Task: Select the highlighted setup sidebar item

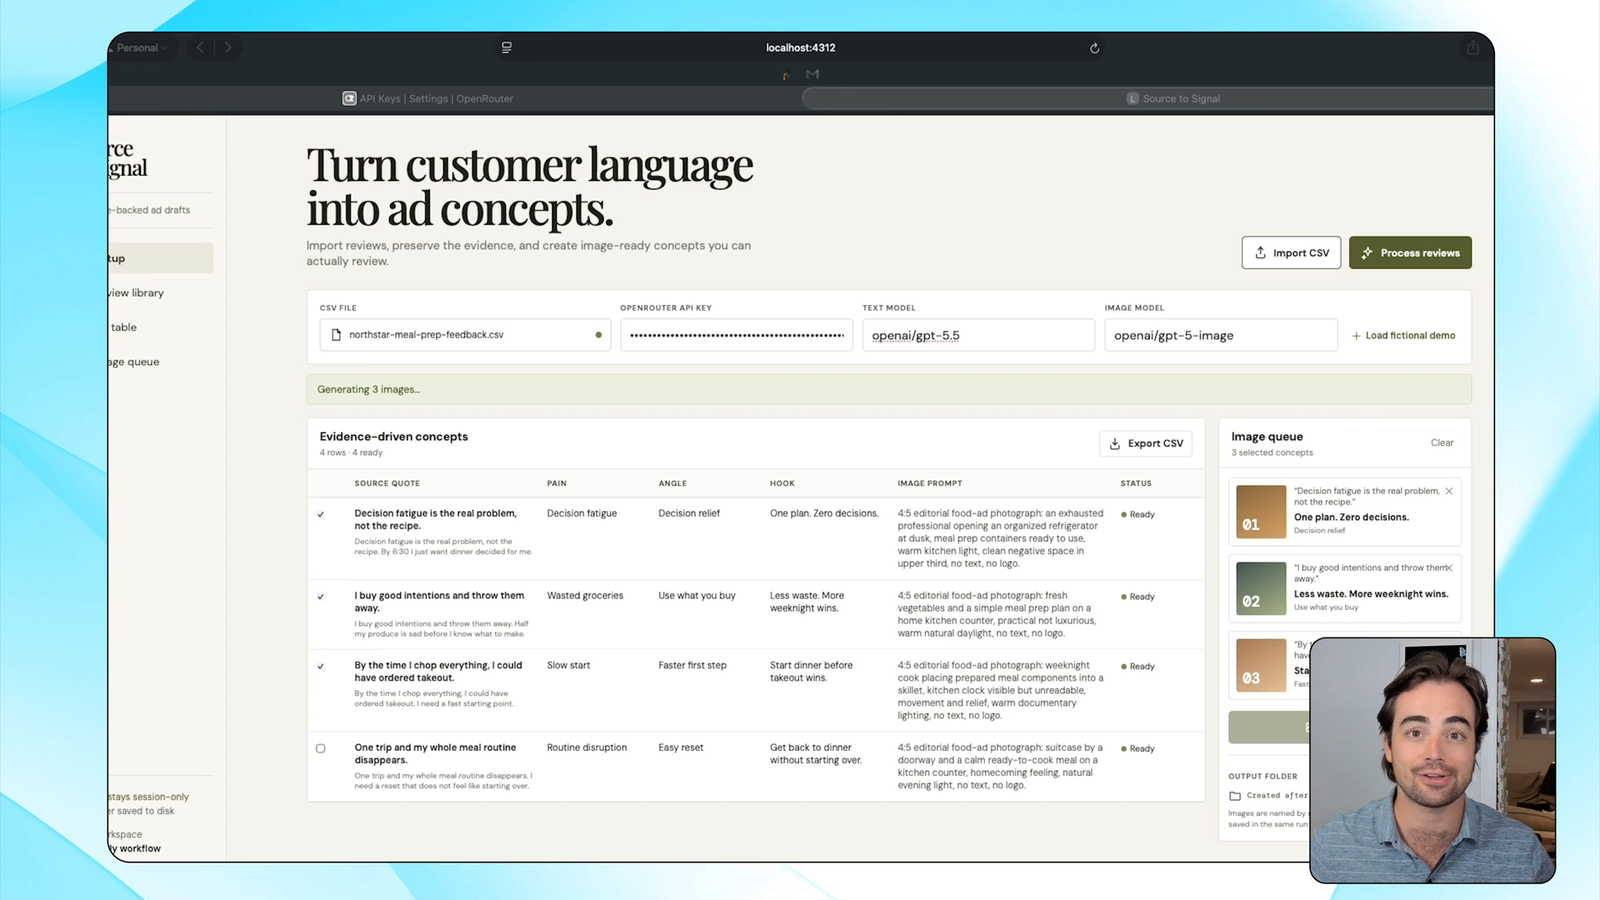Action: coord(160,258)
